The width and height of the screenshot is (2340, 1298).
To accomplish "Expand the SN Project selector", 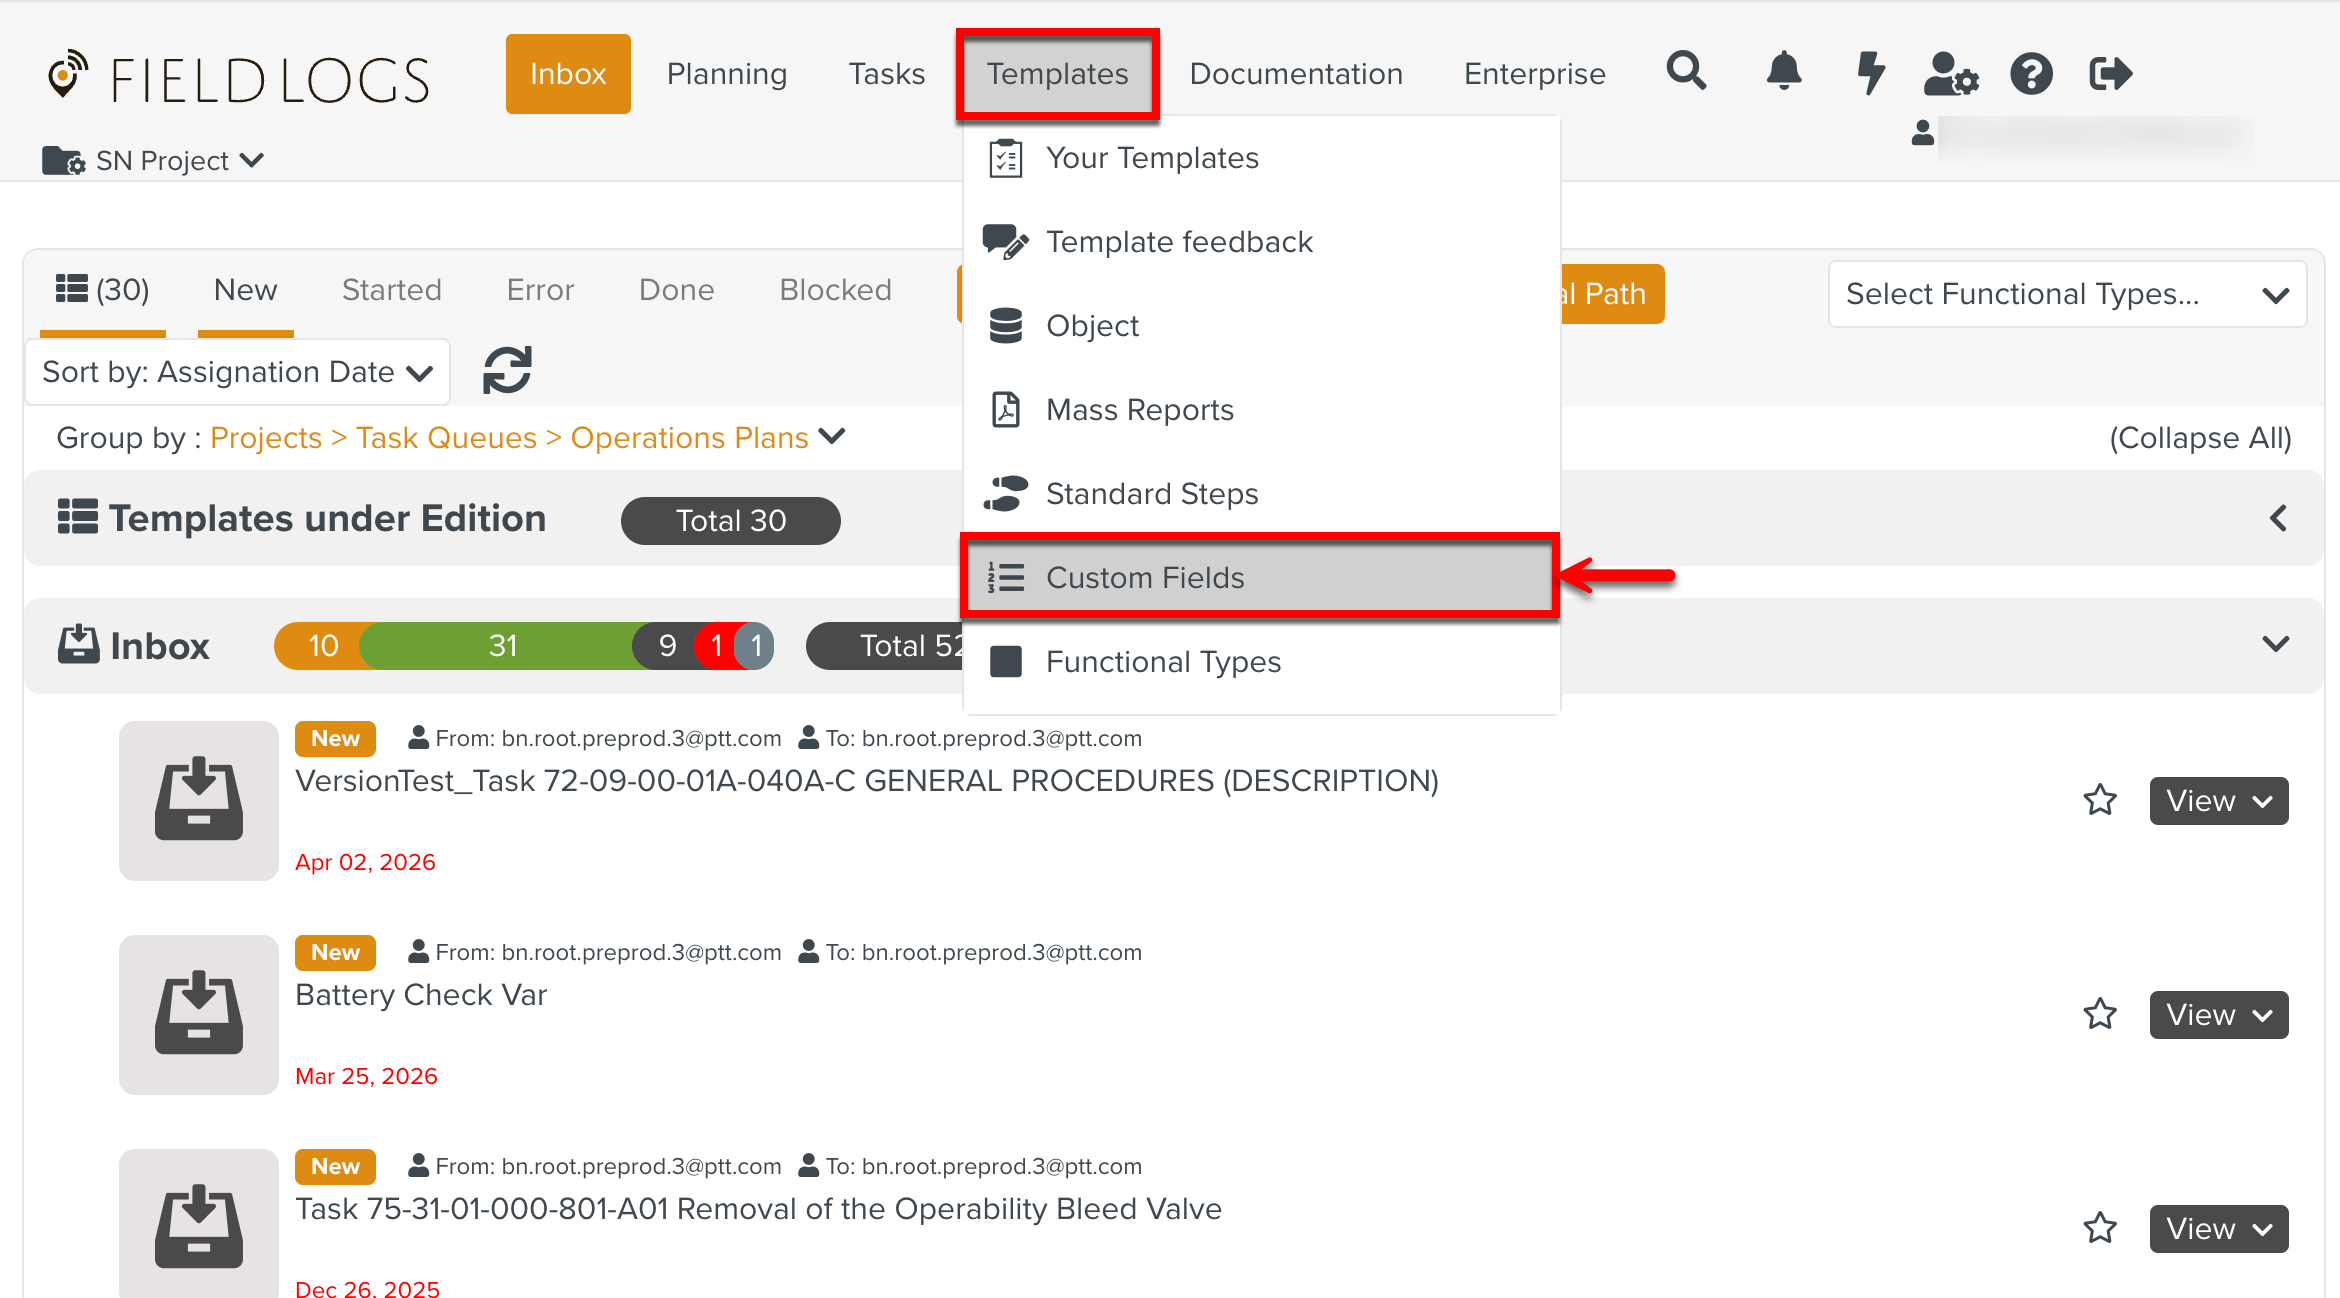I will (x=153, y=160).
